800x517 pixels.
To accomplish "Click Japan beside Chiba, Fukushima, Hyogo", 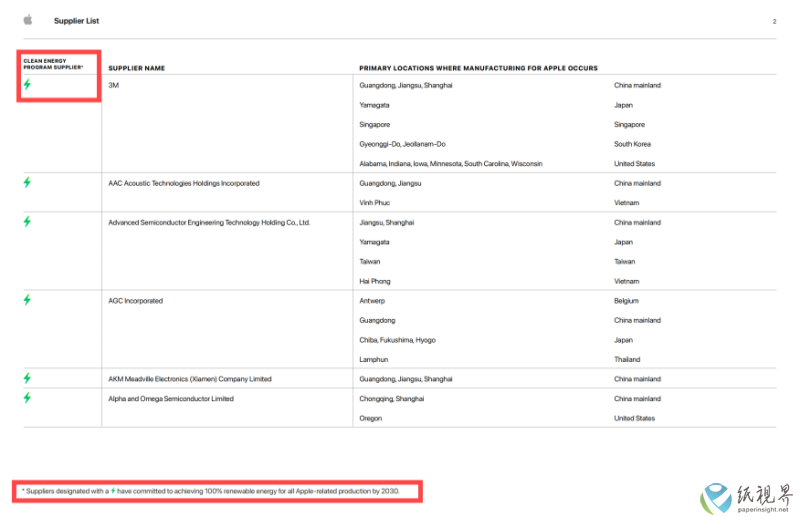I will click(623, 340).
